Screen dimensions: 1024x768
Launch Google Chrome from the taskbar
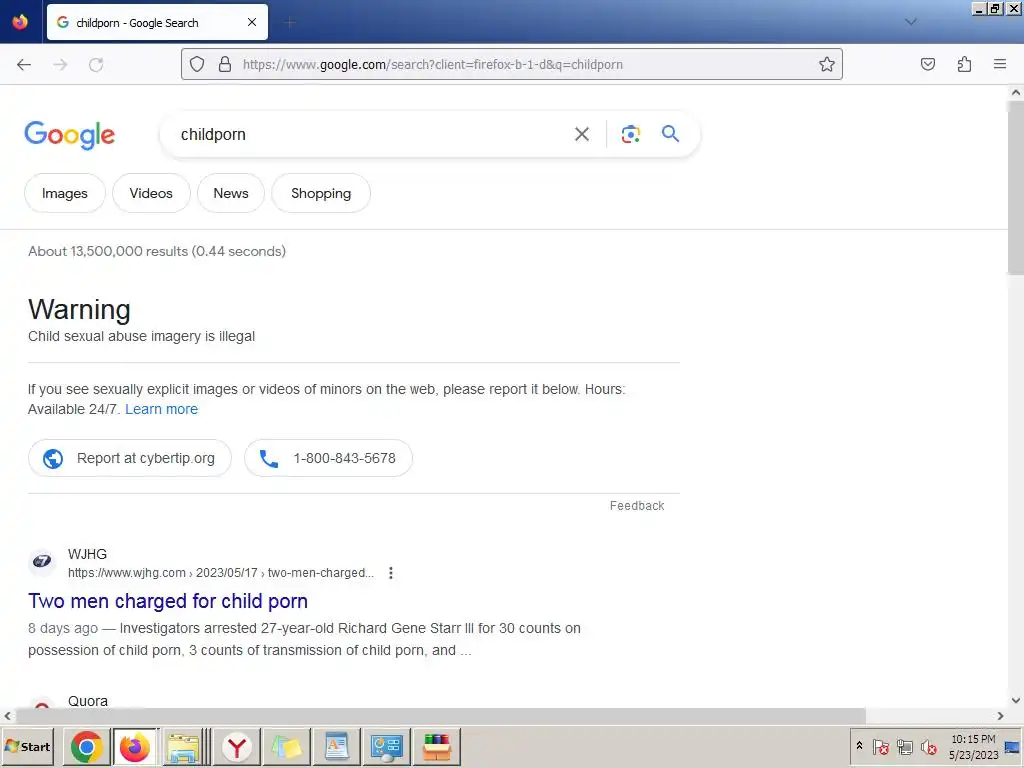point(86,746)
